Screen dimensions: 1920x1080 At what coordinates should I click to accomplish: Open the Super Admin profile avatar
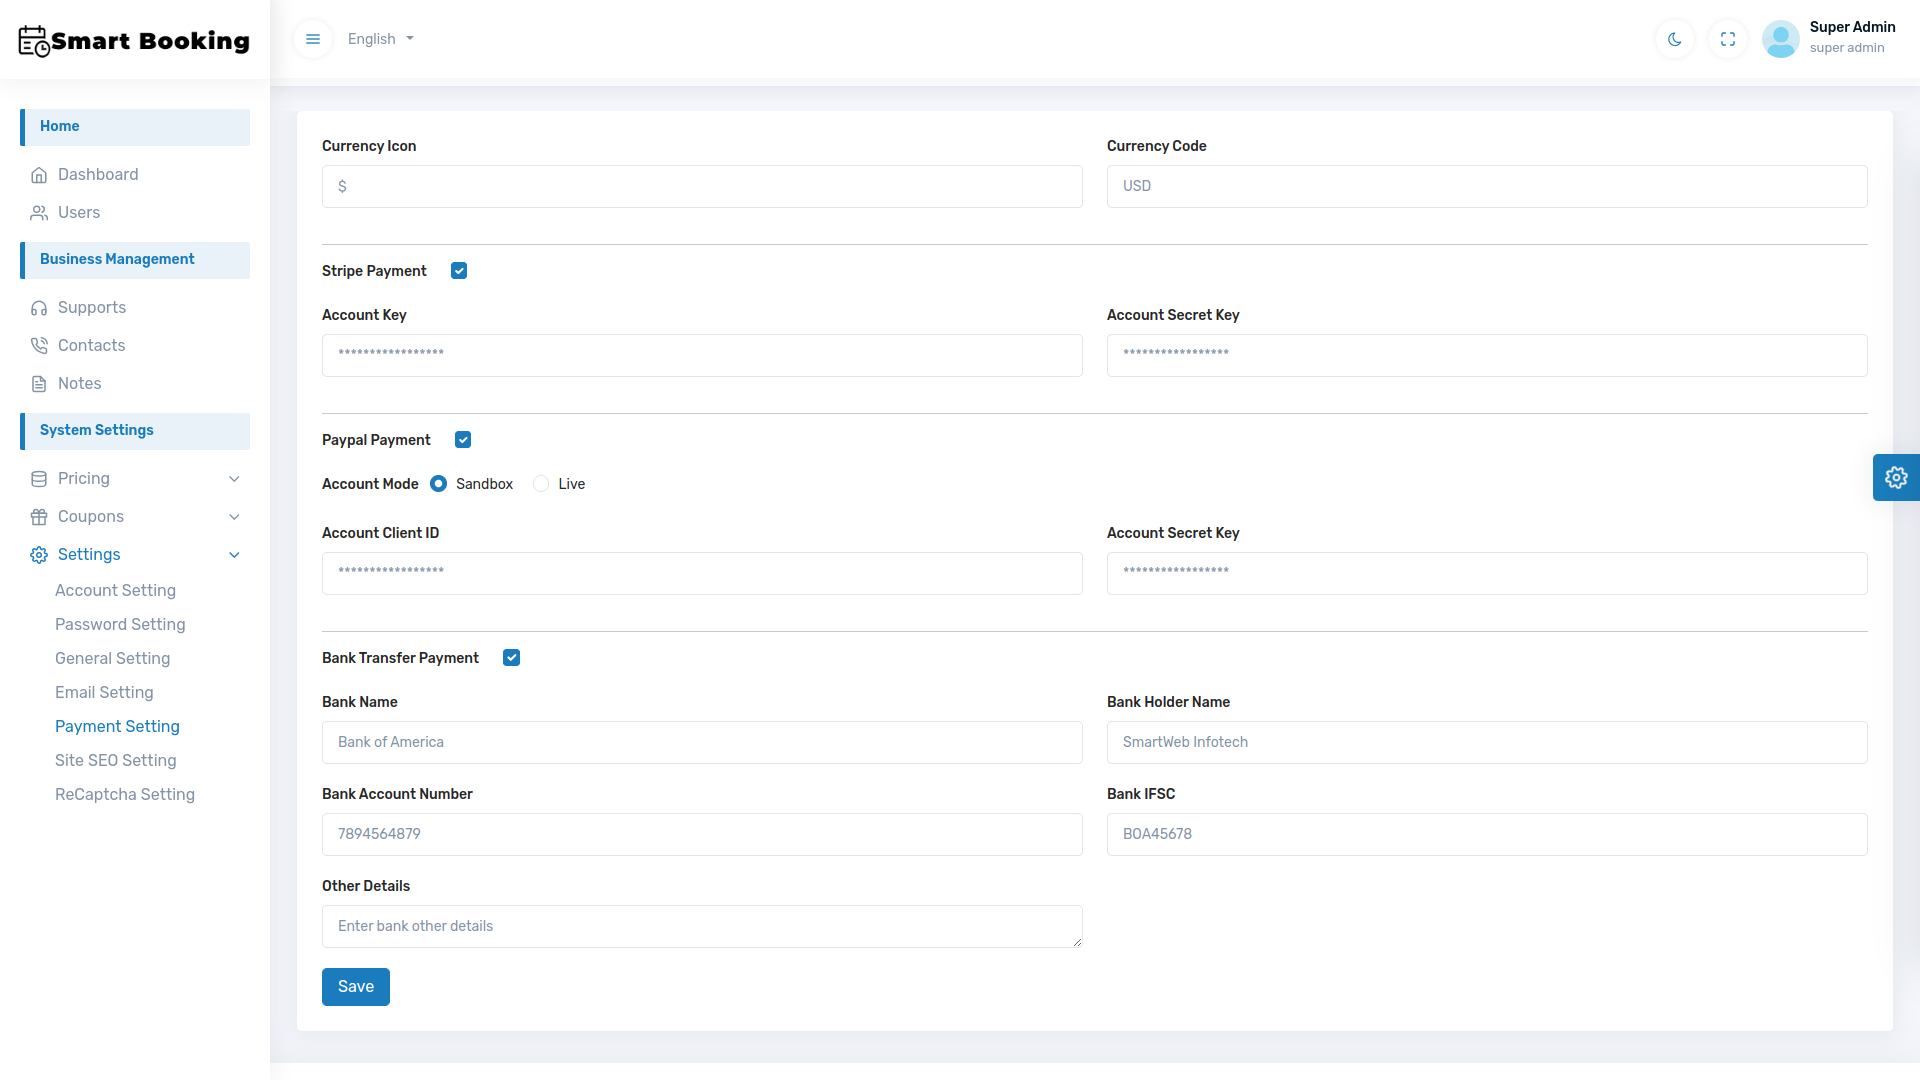tap(1781, 39)
